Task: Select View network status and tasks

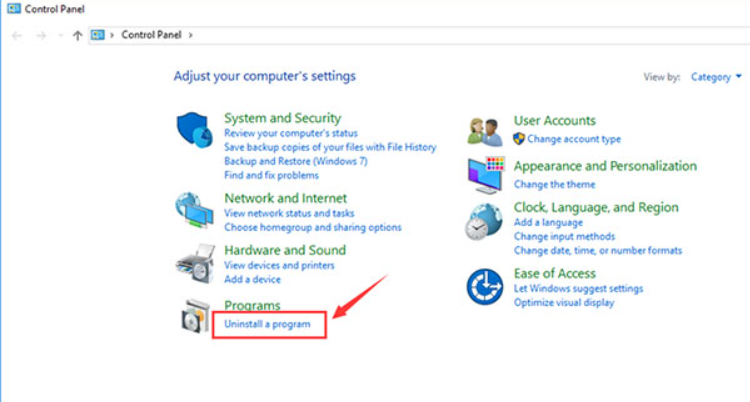Action: pyautogui.click(x=289, y=213)
